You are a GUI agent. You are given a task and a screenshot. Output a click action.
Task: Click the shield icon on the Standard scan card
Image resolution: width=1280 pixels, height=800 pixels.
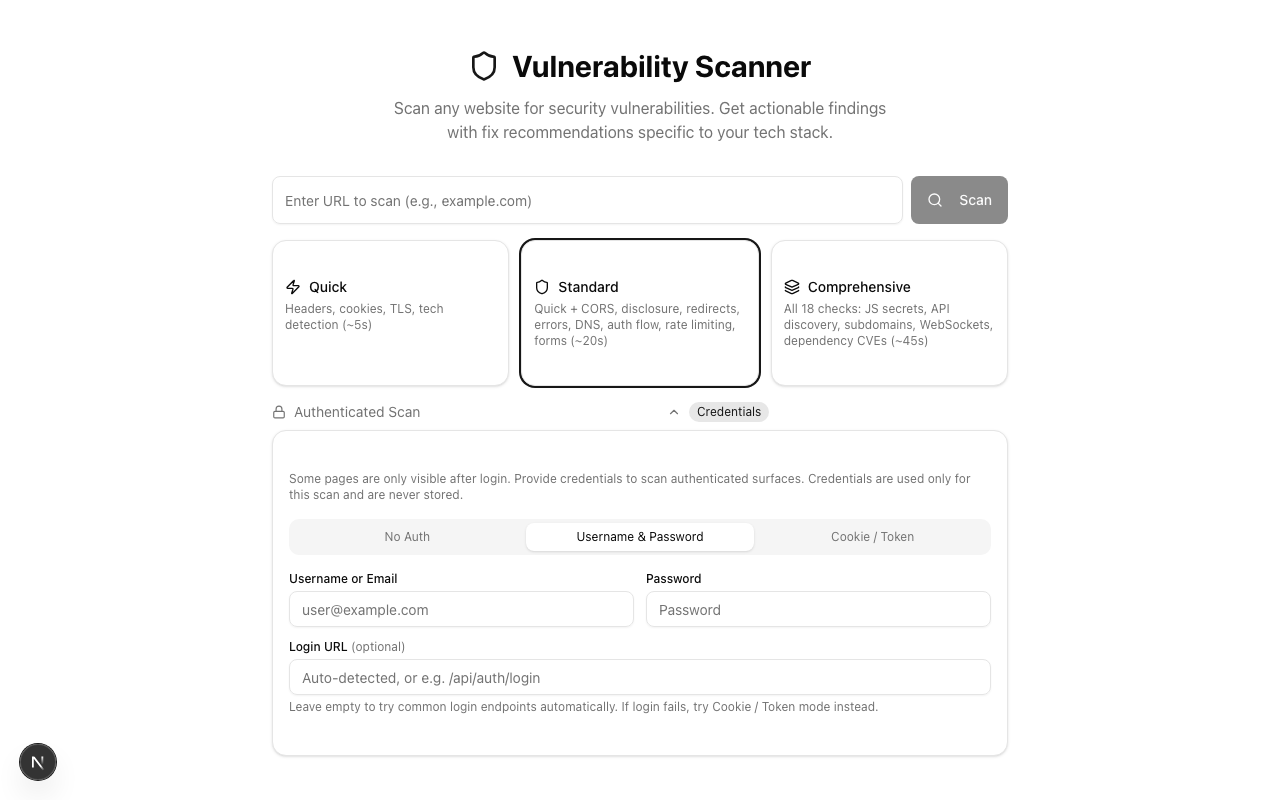[542, 287]
